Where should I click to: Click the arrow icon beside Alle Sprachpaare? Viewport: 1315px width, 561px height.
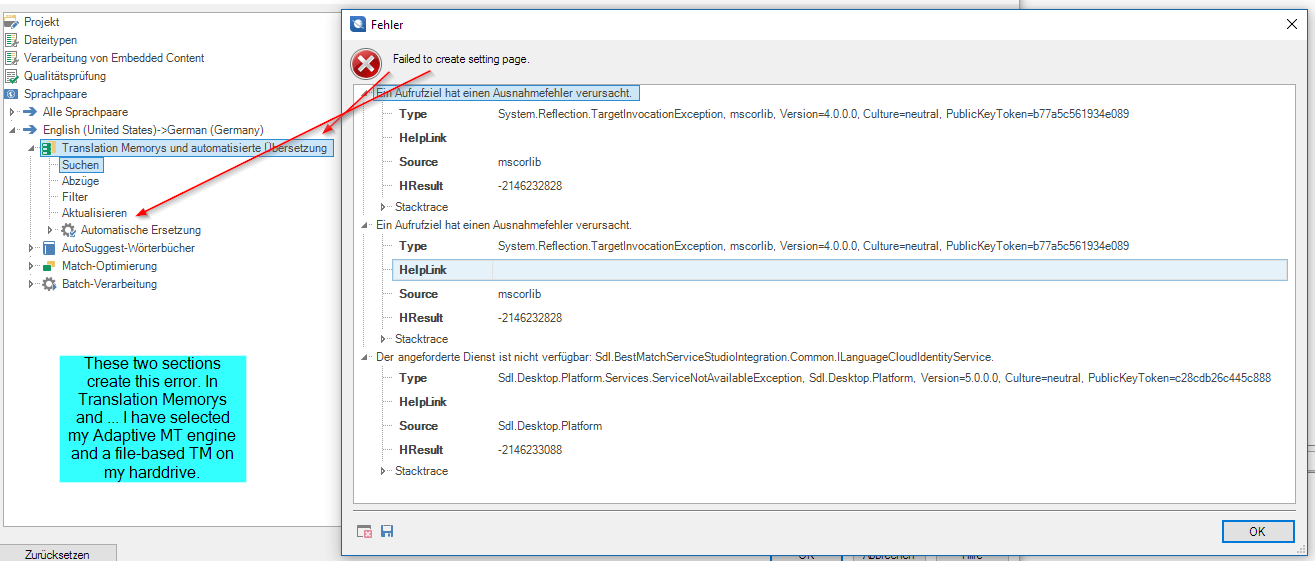tap(30, 112)
